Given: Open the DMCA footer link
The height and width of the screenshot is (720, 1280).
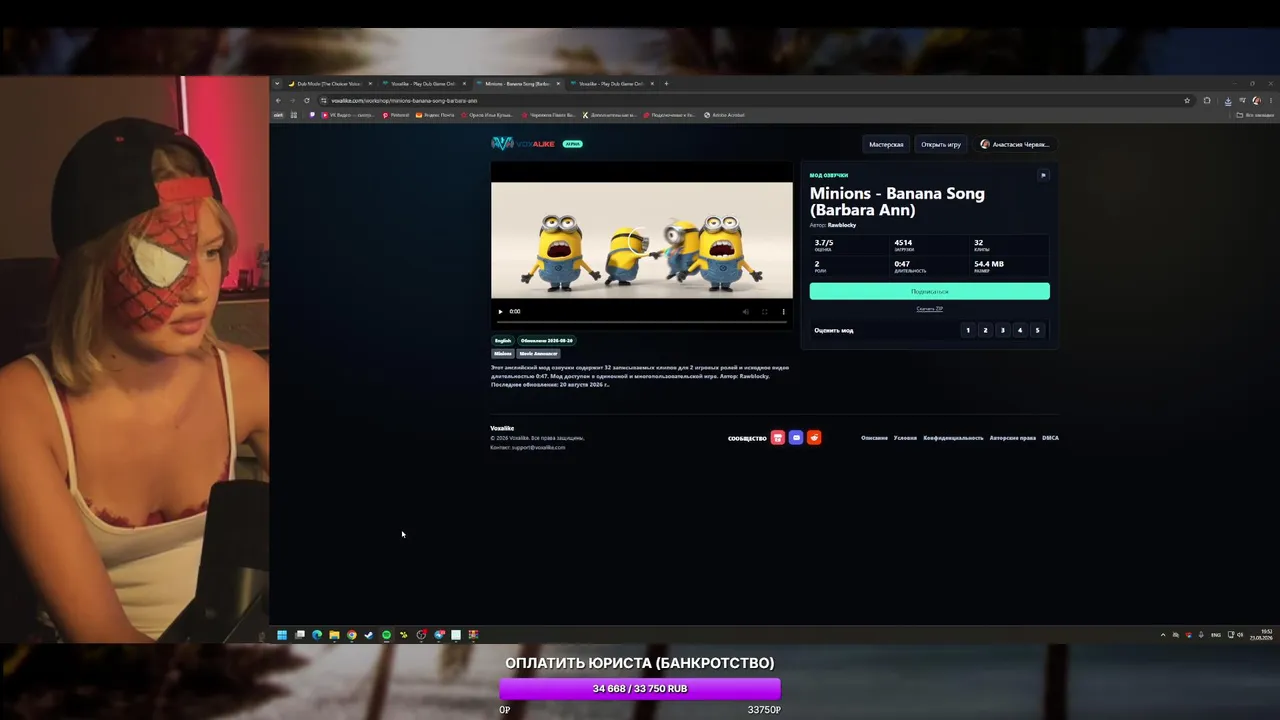Looking at the screenshot, I should [x=1050, y=438].
